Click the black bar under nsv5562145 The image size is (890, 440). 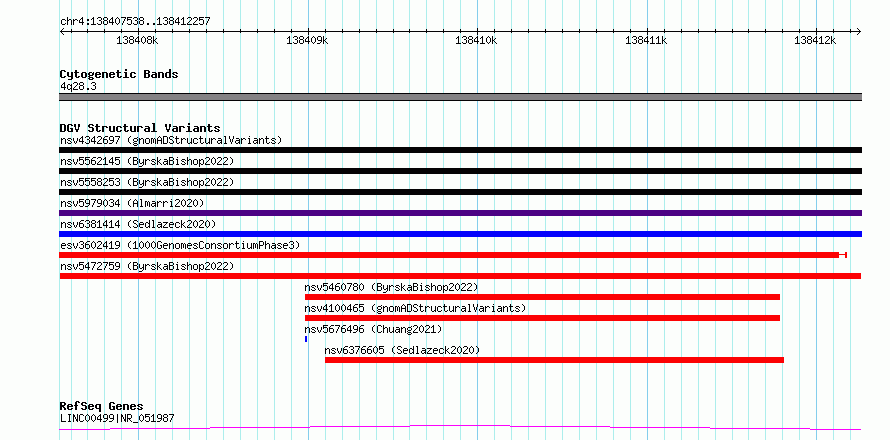tap(460, 171)
